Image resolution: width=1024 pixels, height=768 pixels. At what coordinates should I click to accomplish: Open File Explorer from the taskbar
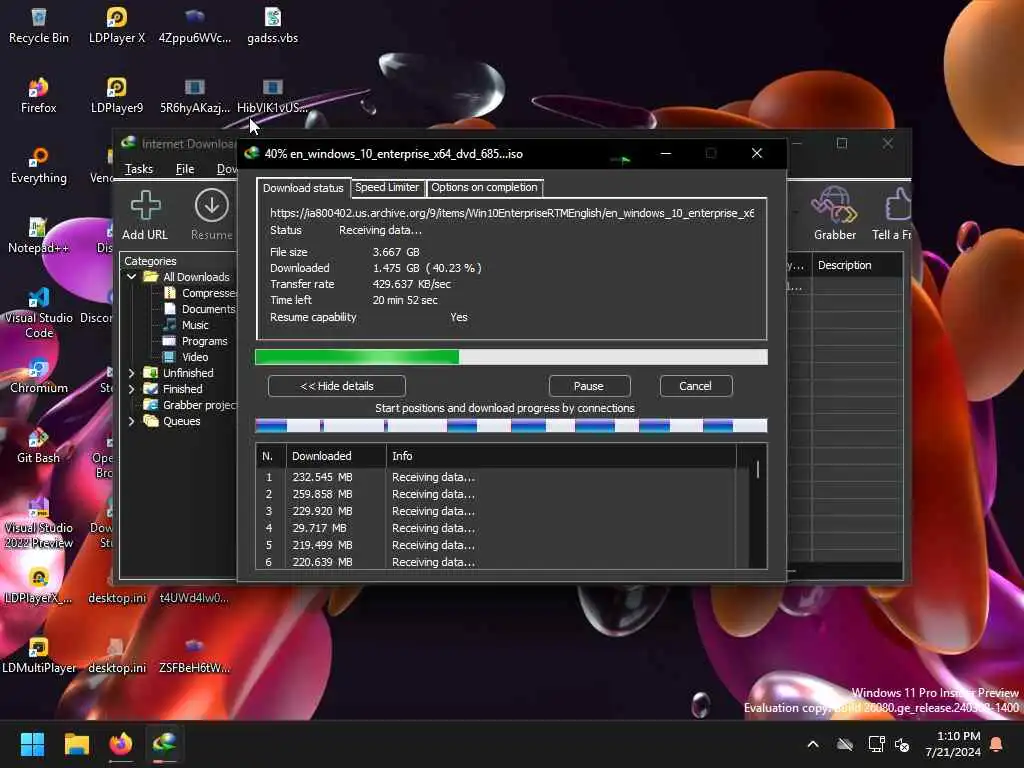pyautogui.click(x=77, y=744)
